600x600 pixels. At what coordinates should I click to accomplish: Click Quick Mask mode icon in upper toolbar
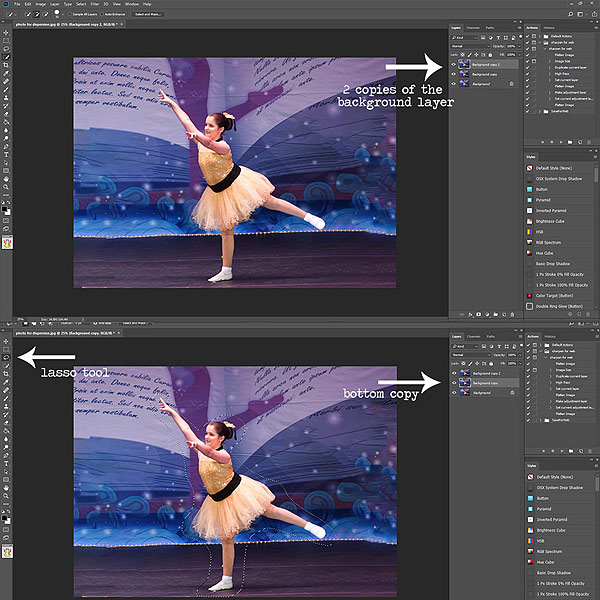click(x=6, y=221)
